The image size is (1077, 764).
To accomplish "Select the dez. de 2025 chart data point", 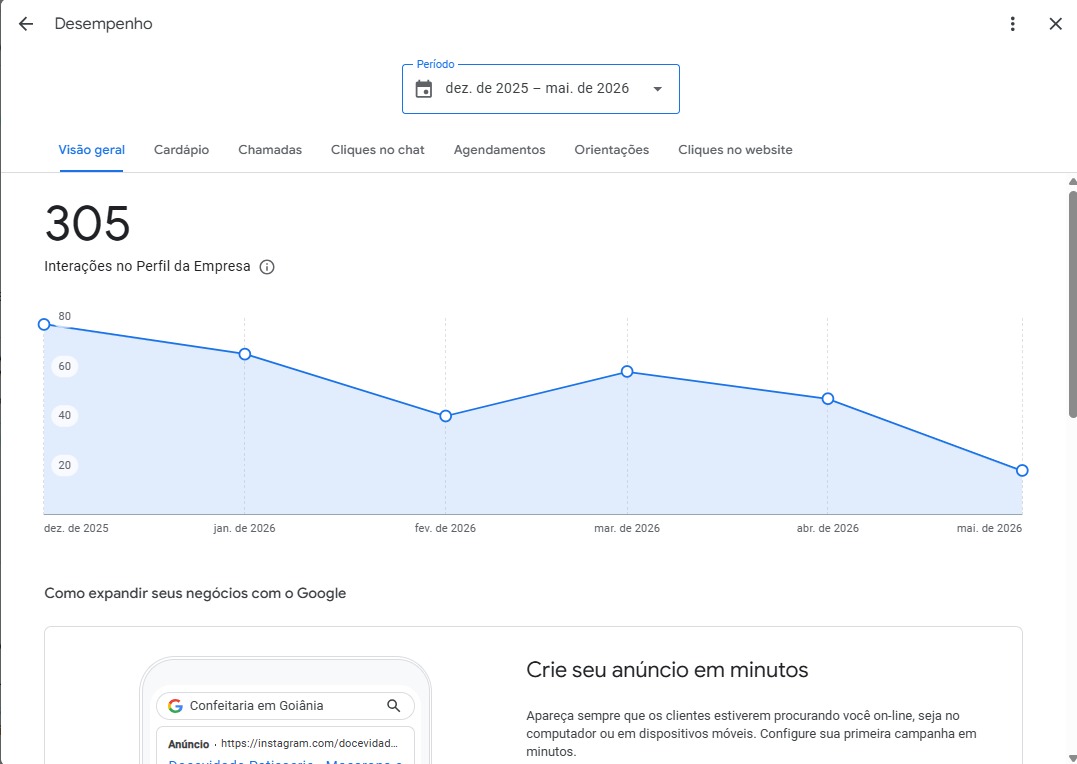I will (44, 324).
